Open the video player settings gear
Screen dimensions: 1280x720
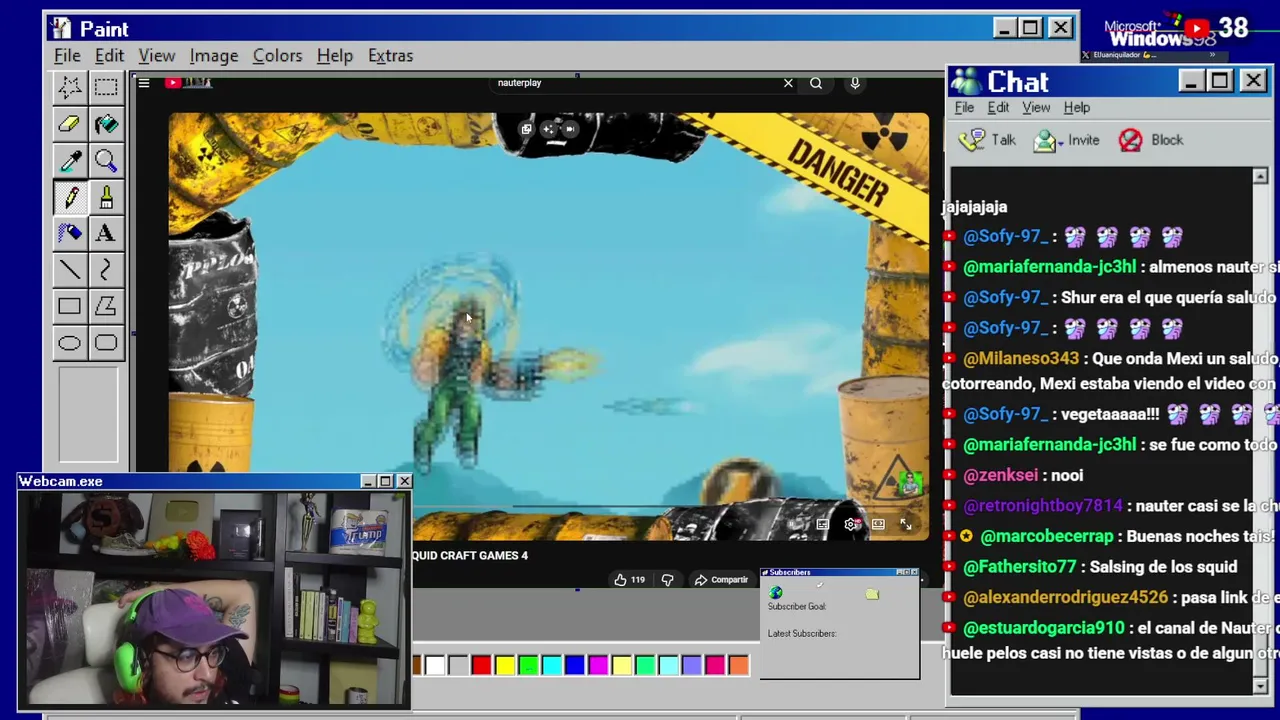point(851,524)
